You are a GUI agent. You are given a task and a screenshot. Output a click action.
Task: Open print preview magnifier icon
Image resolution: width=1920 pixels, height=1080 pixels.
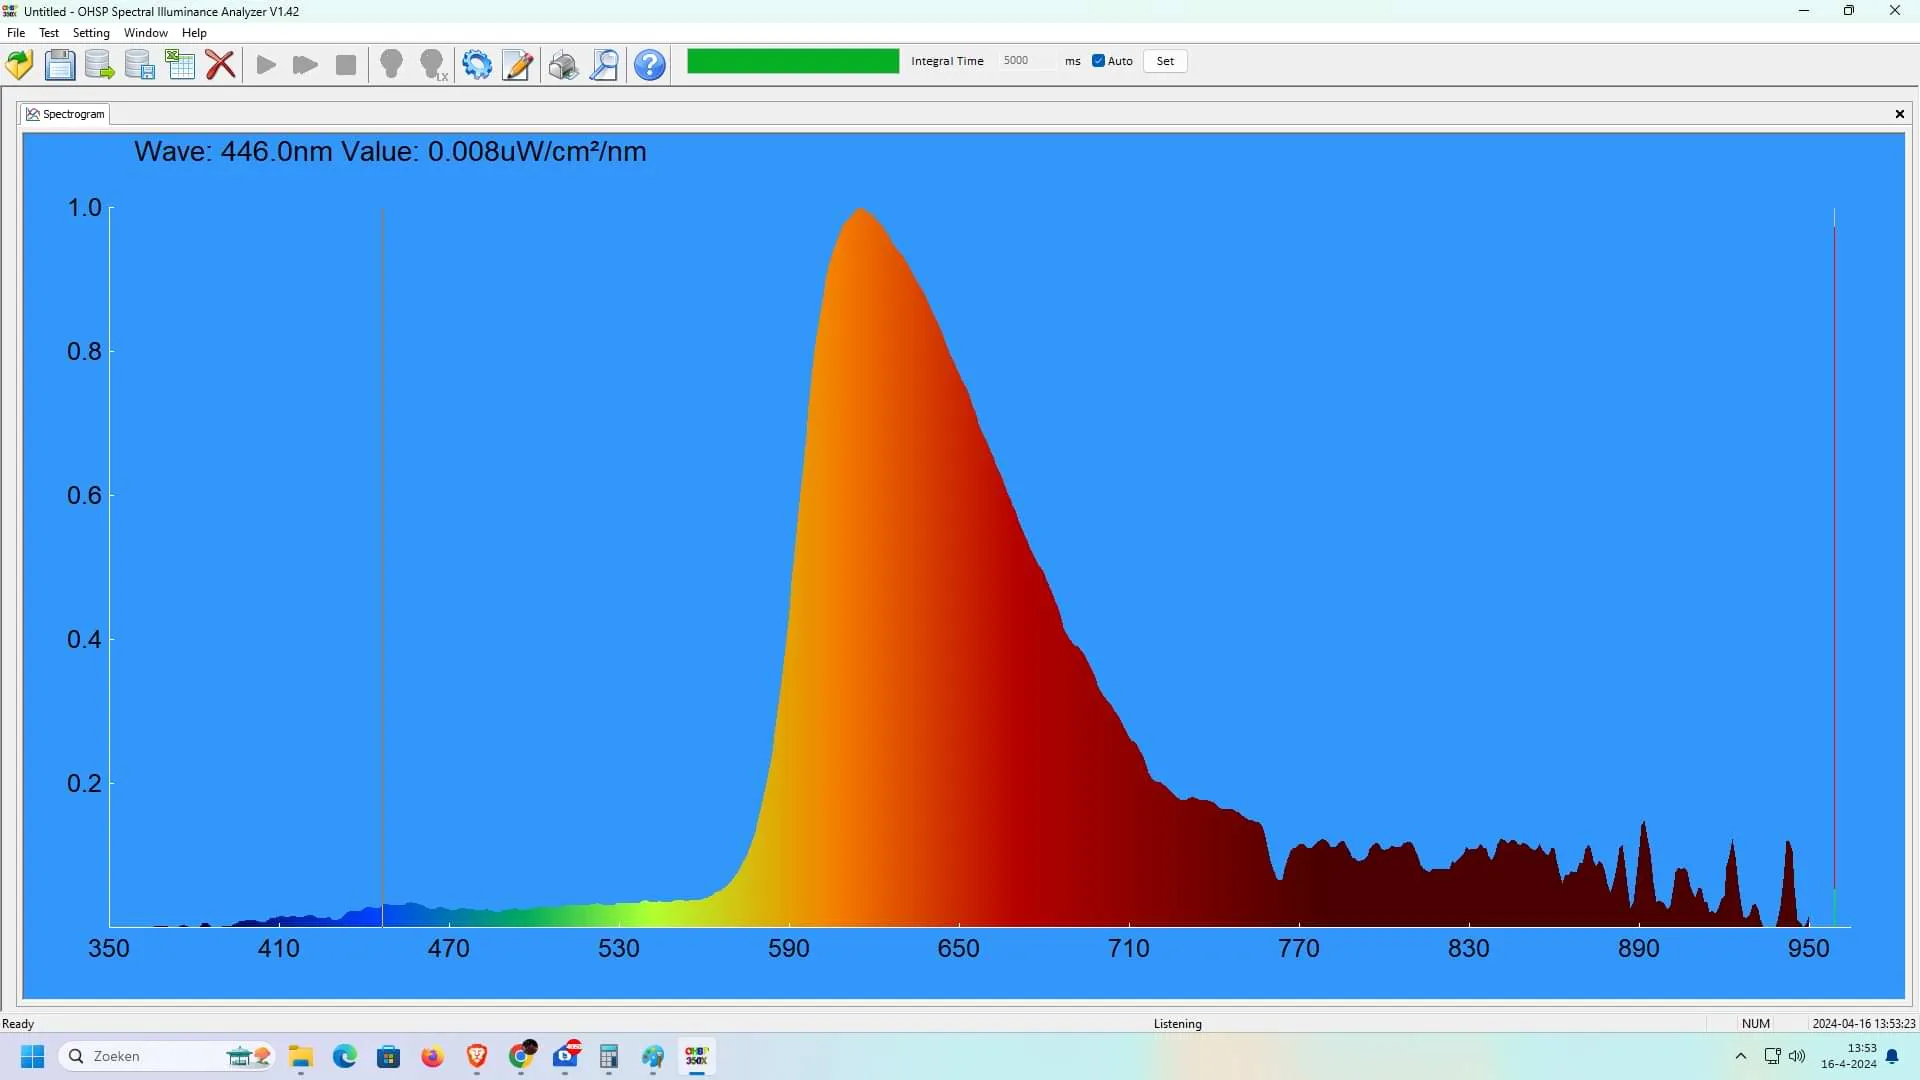coord(604,65)
